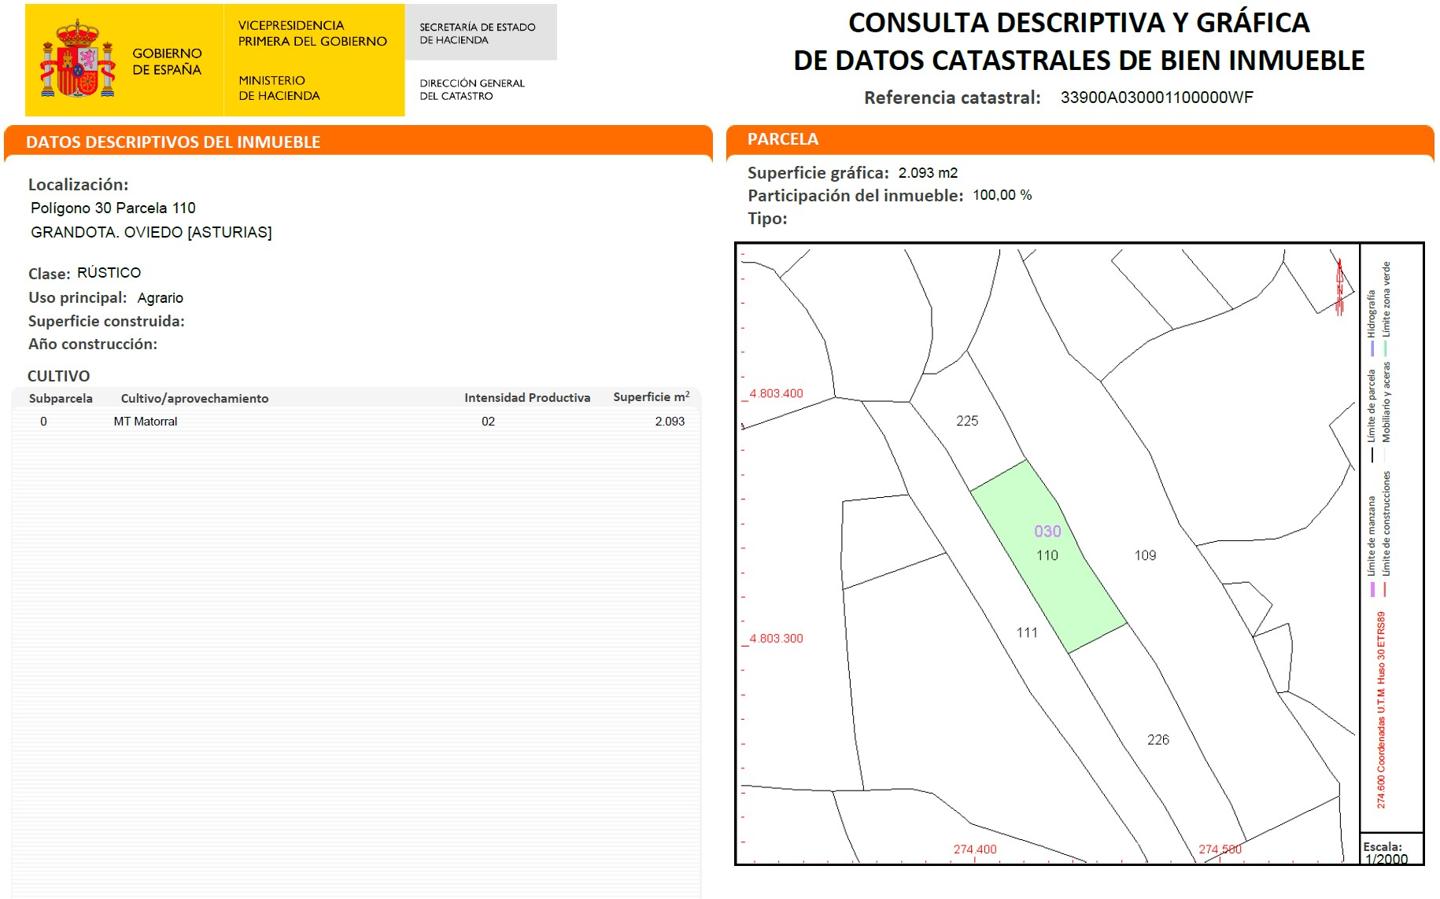Click the Hidrografía legend entry
The height and width of the screenshot is (899, 1440).
(x=1372, y=322)
